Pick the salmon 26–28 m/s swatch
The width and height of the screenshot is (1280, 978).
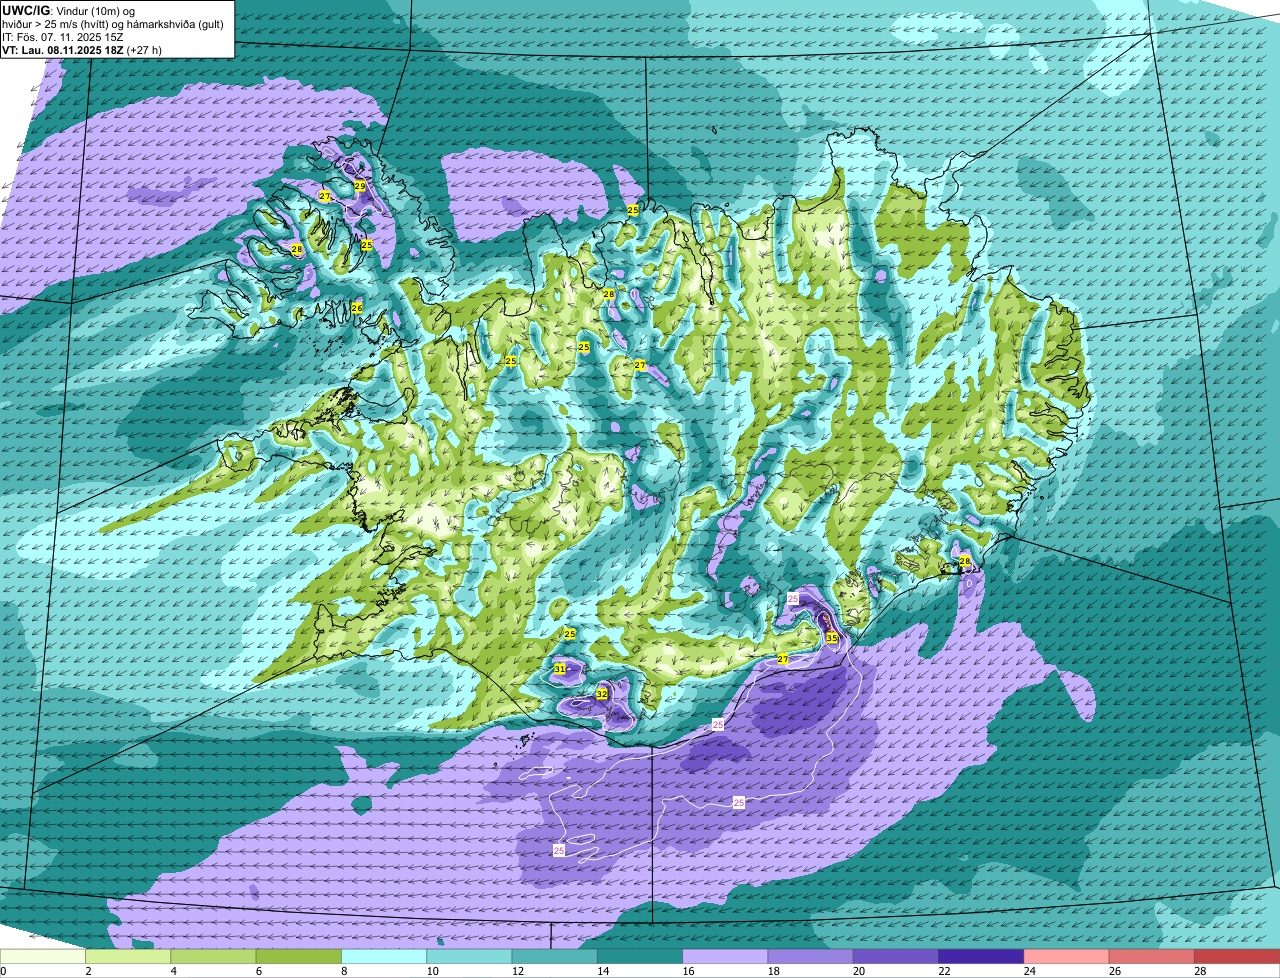[1152, 957]
